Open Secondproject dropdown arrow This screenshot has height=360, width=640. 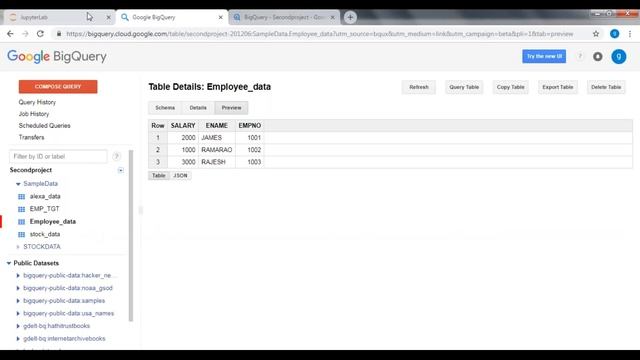tap(120, 170)
